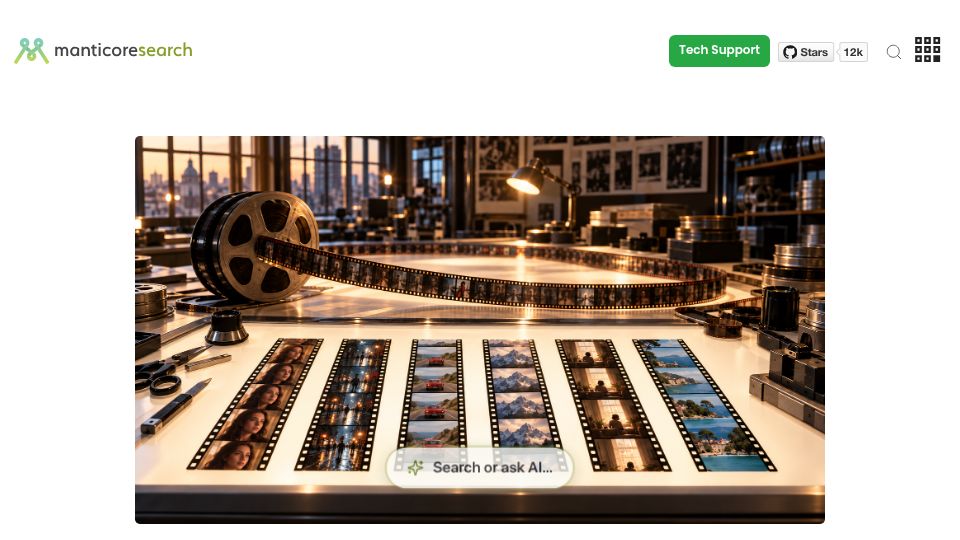Viewport: 960px width, 540px height.
Task: Click the film editing hero image
Action: (x=480, y=330)
